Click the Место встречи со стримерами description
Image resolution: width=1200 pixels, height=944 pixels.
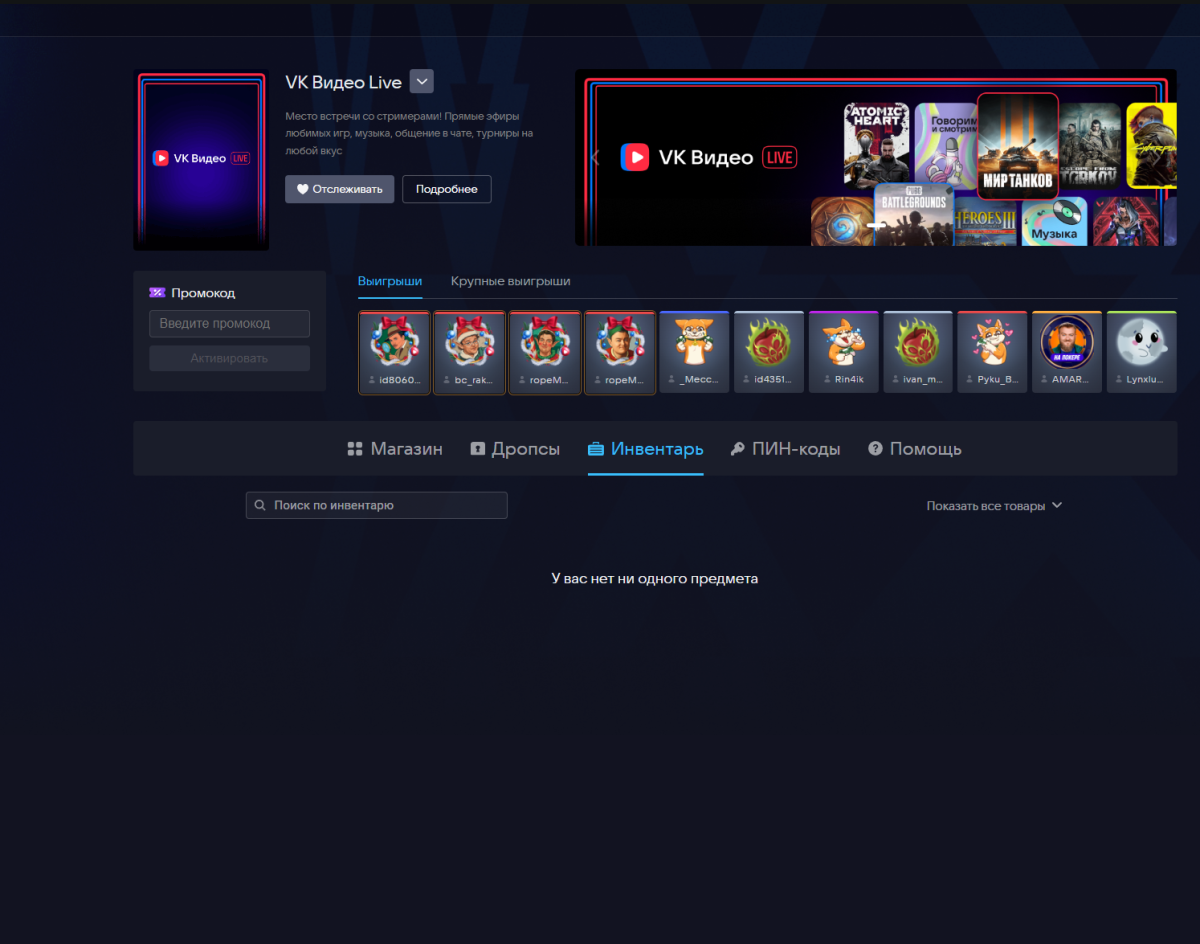click(409, 133)
